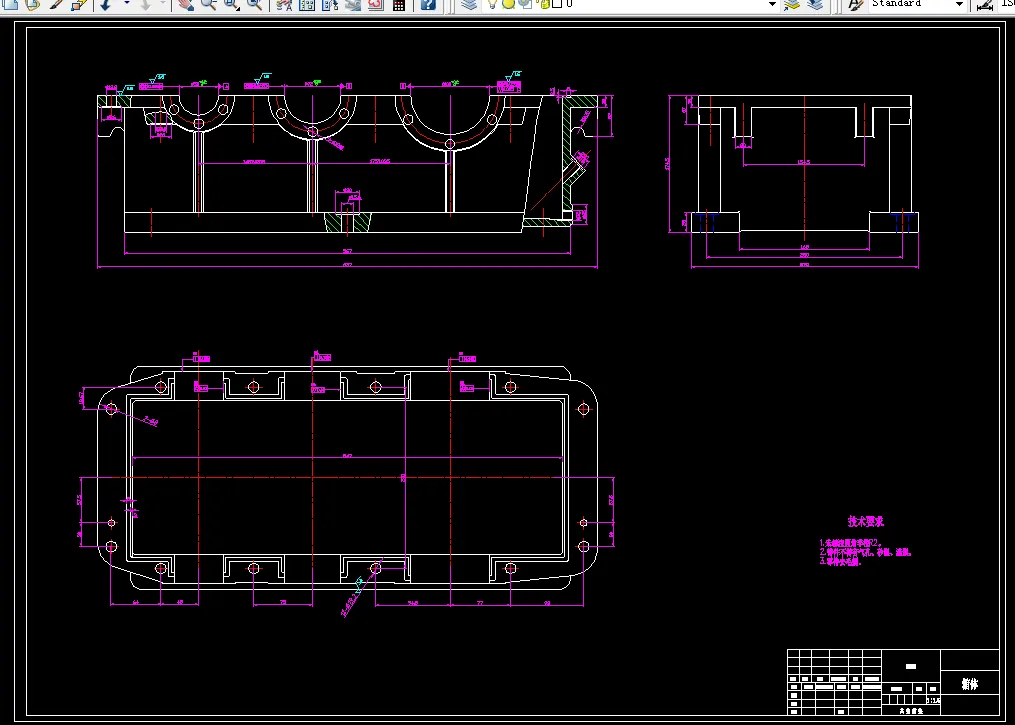
Task: Click the greyed Redo arrow icon
Action: 145,4
